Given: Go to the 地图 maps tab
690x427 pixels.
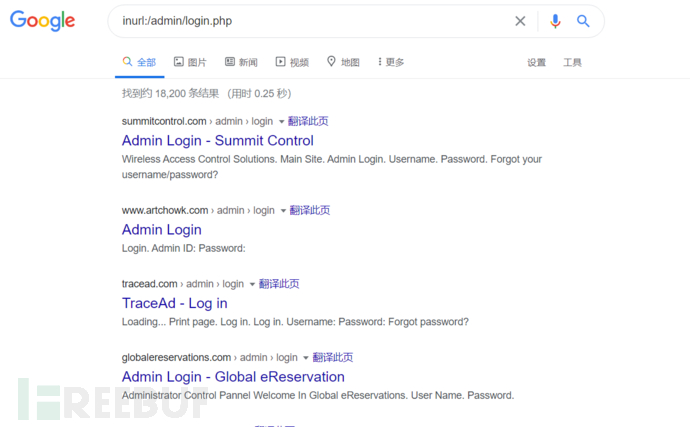Looking at the screenshot, I should pos(343,62).
